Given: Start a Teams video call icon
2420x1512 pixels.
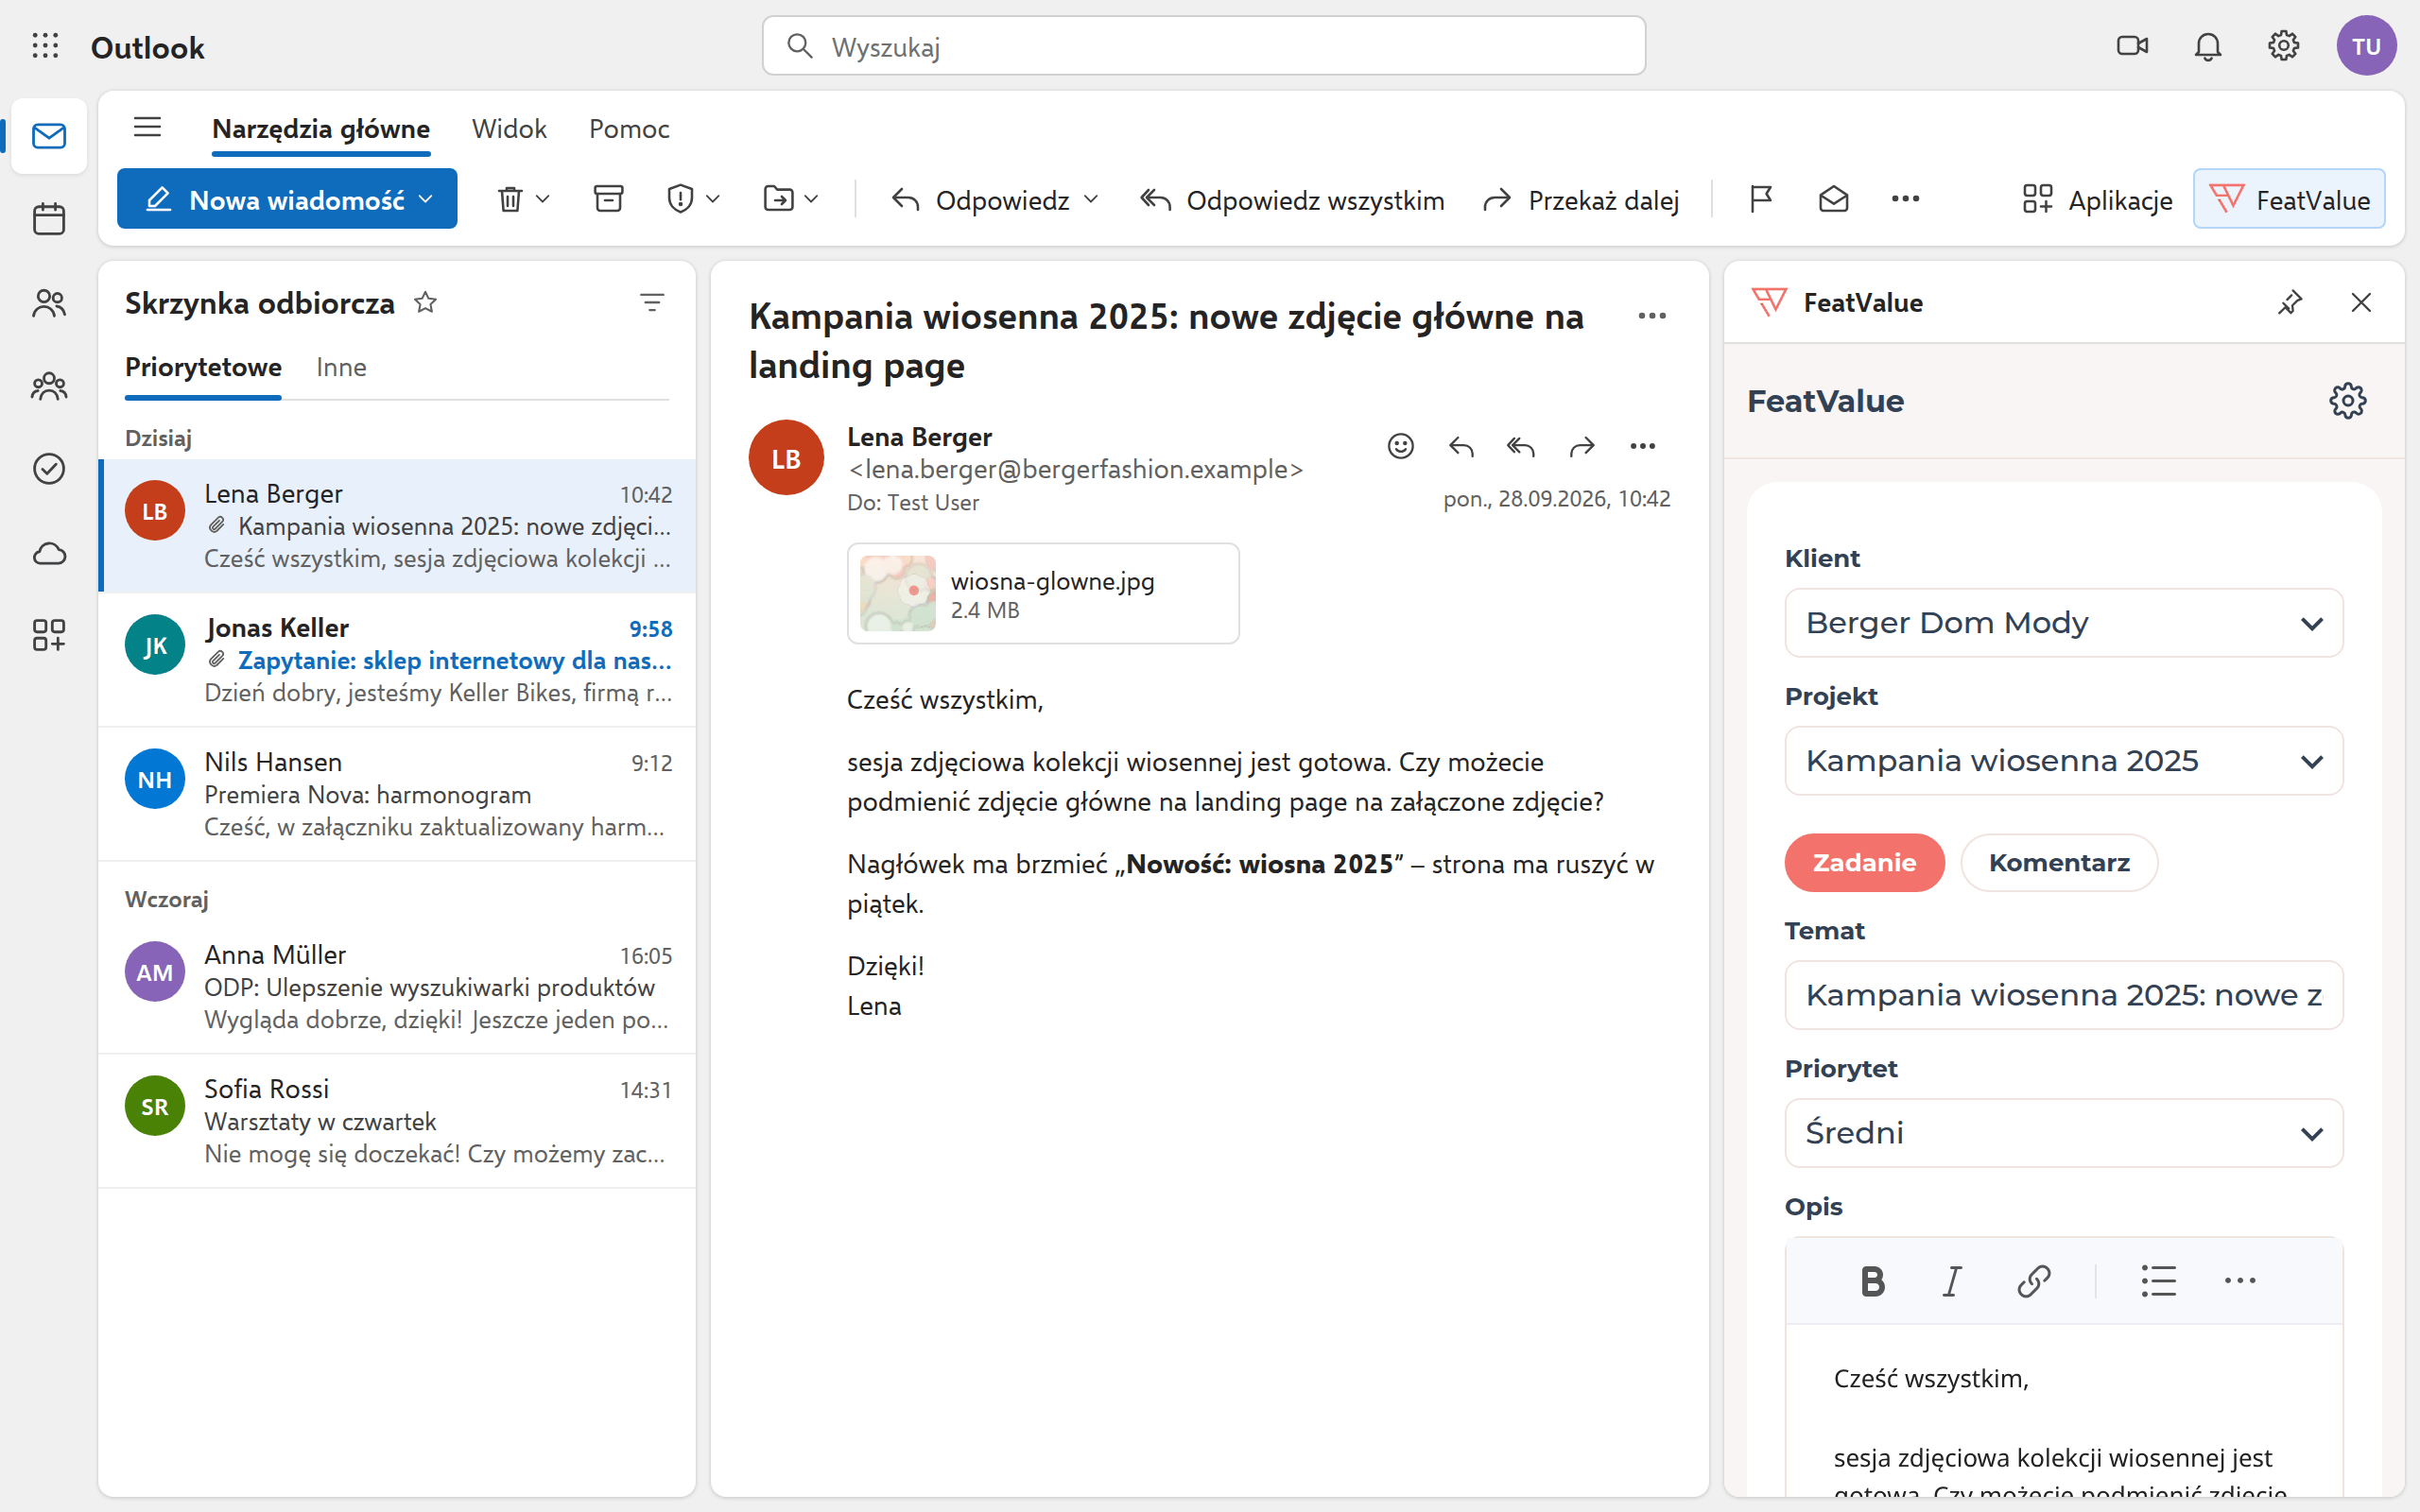Looking at the screenshot, I should point(2132,46).
